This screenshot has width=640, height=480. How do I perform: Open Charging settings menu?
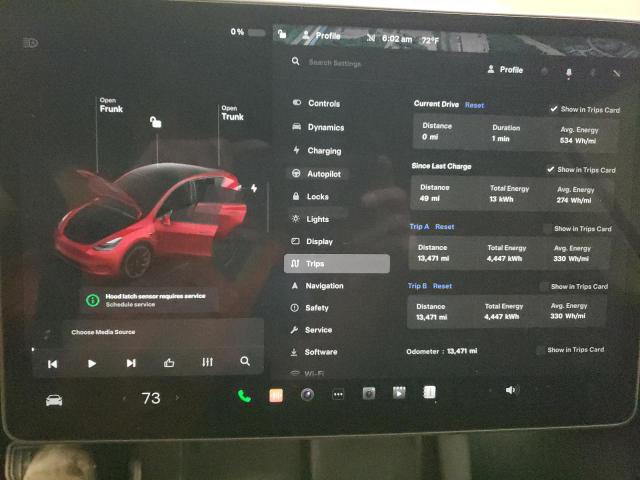coord(317,151)
